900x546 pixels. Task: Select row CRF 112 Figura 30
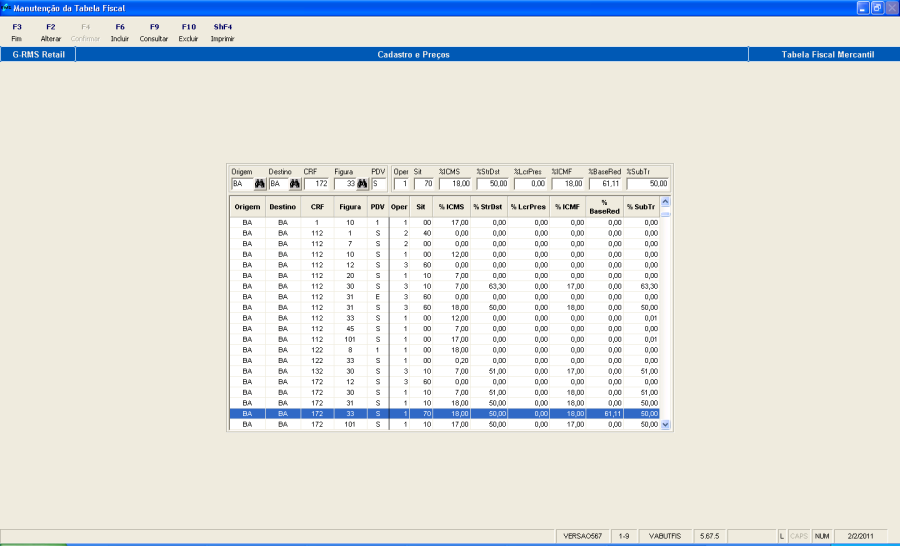[x=444, y=286]
